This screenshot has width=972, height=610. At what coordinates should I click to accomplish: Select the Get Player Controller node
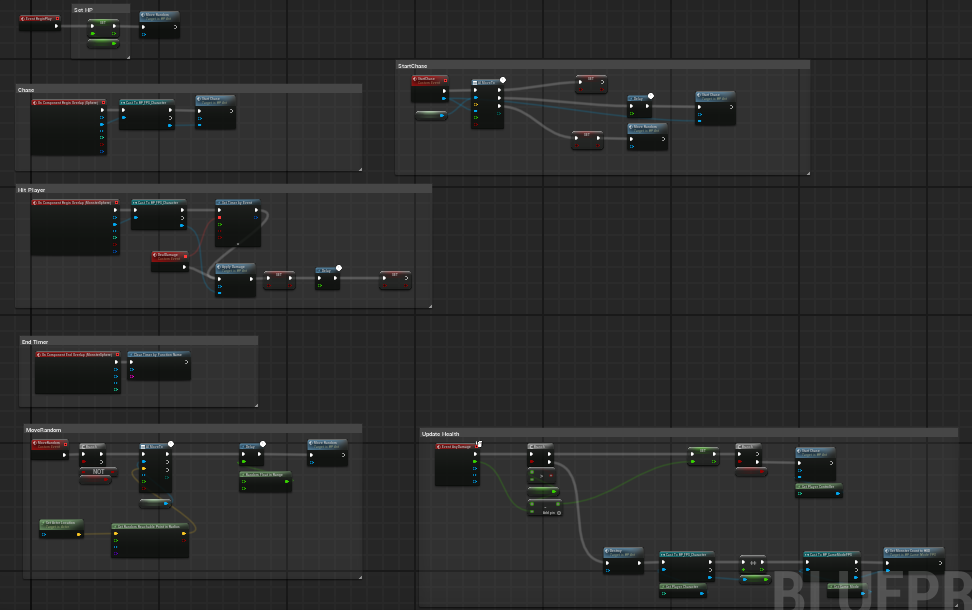pyautogui.click(x=819, y=490)
